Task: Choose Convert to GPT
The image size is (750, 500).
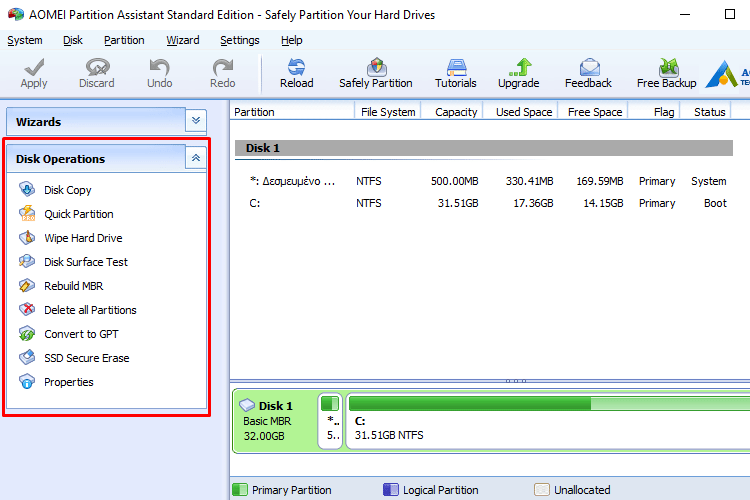Action: click(x=81, y=334)
